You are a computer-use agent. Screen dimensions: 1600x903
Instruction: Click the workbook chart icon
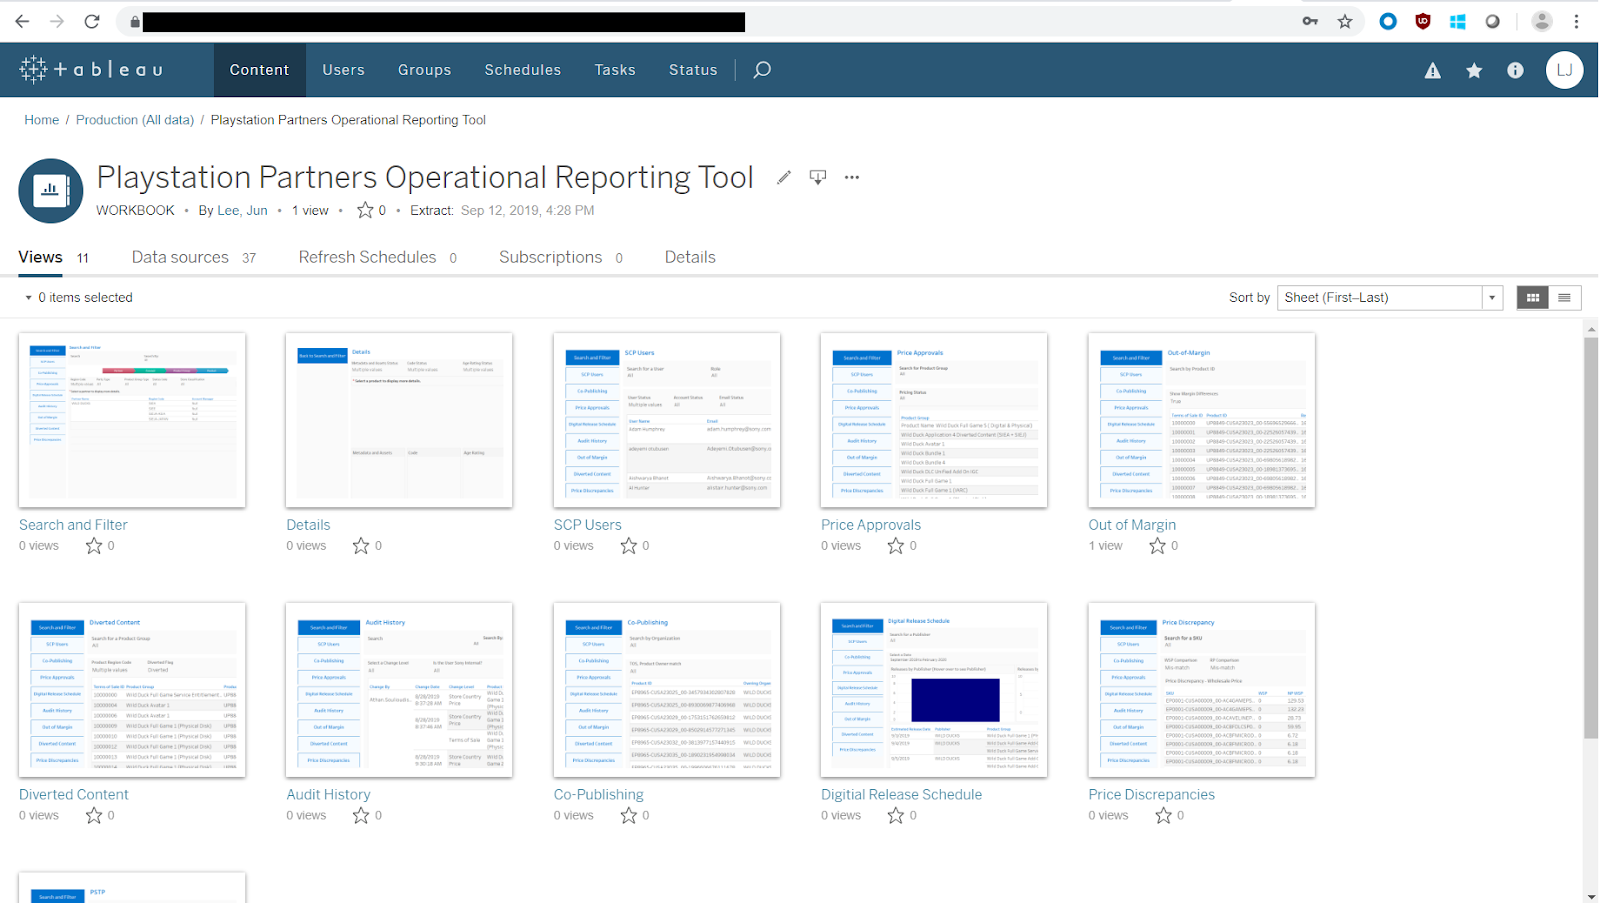pos(50,190)
